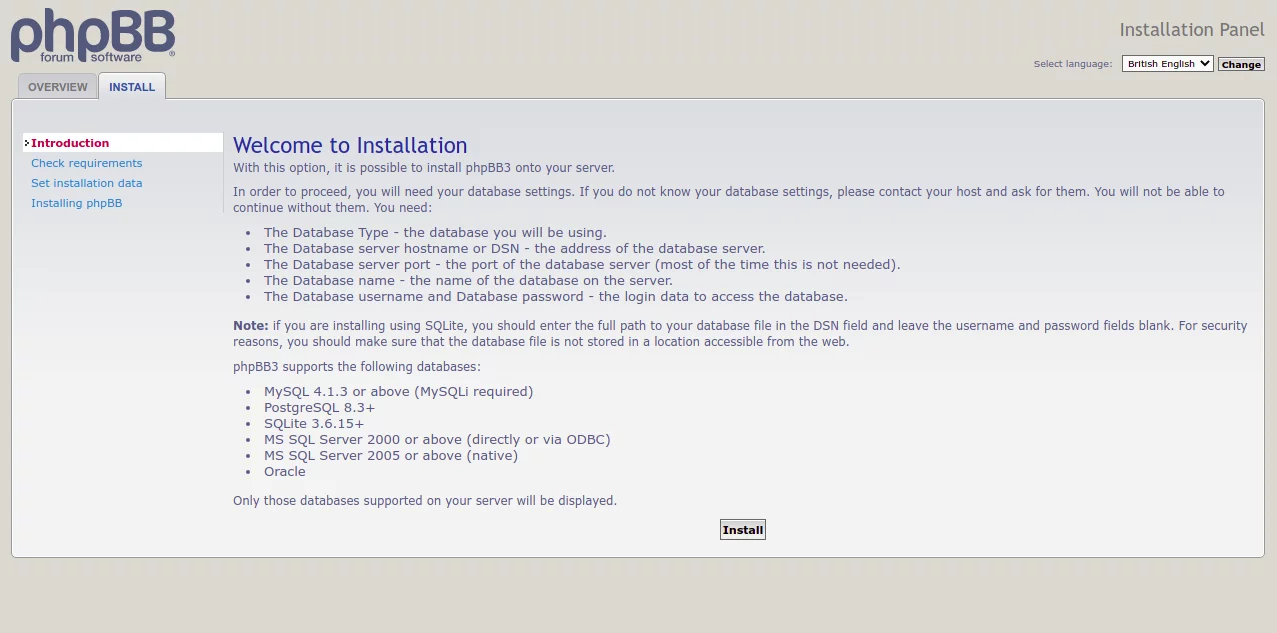
Task: Click the phpBB forum software logo
Action: (x=93, y=36)
